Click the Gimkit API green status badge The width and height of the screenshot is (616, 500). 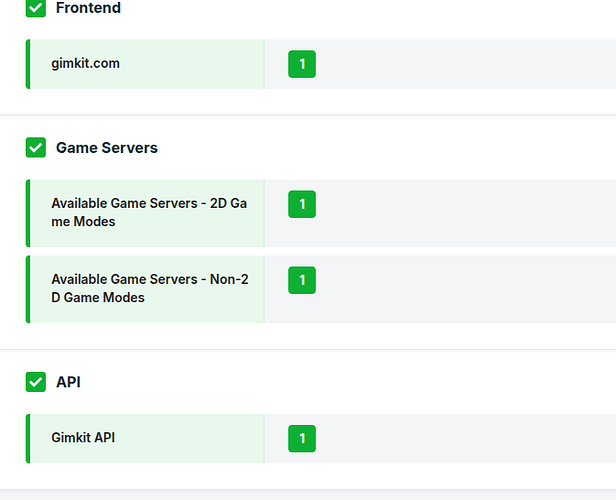tap(301, 439)
